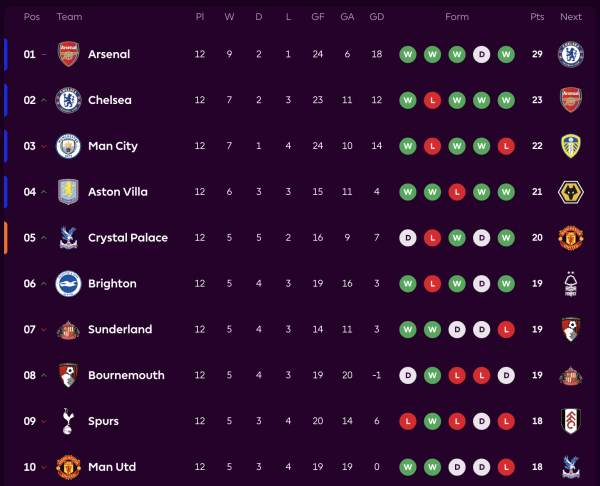Open the Nottingham Forest crest in Brighton's row
Viewport: 600px width, 486px height.
click(x=571, y=284)
